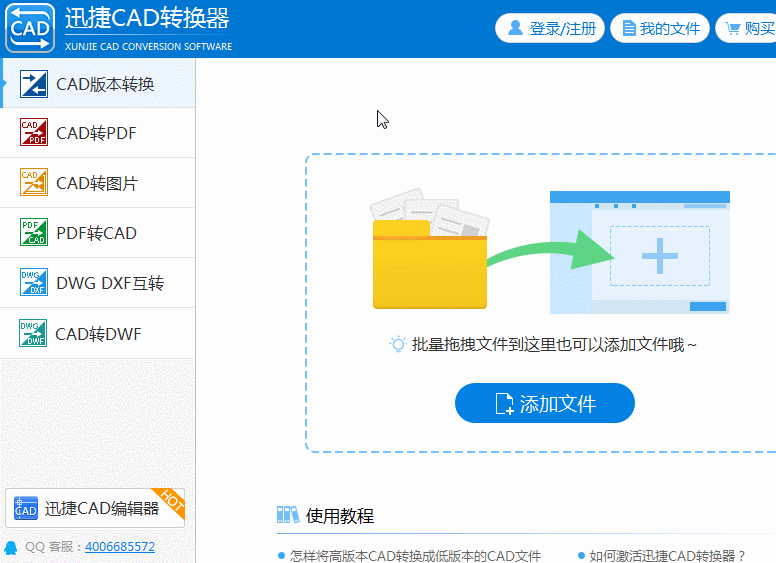Click the 迅捷CAD编辑器 app icon
Screen dimensions: 776x563
coord(26,508)
